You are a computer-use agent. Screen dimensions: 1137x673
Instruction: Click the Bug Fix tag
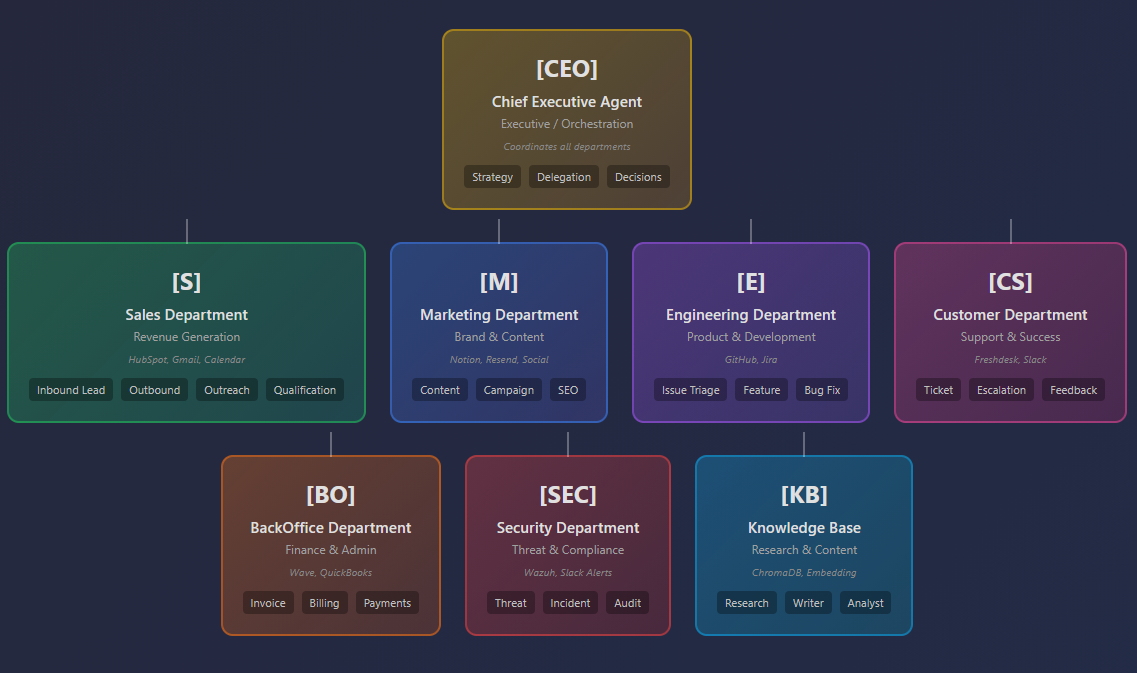click(822, 390)
